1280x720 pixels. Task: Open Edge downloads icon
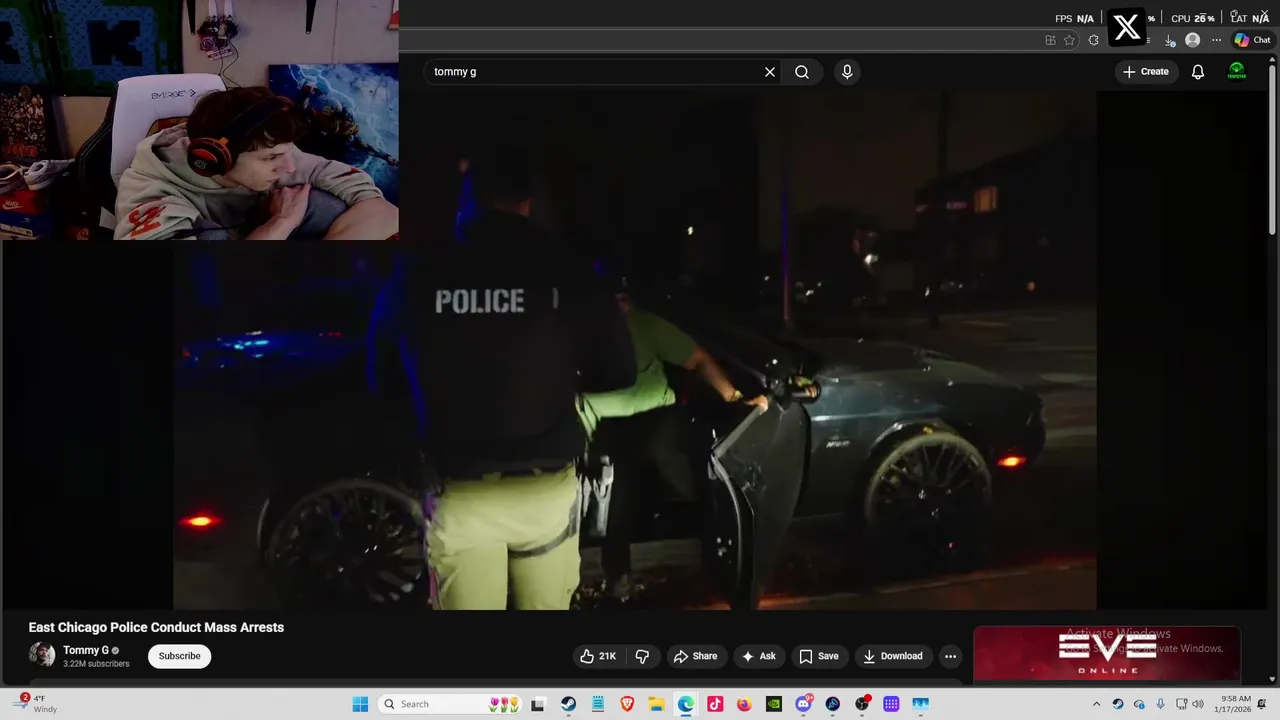point(1170,40)
